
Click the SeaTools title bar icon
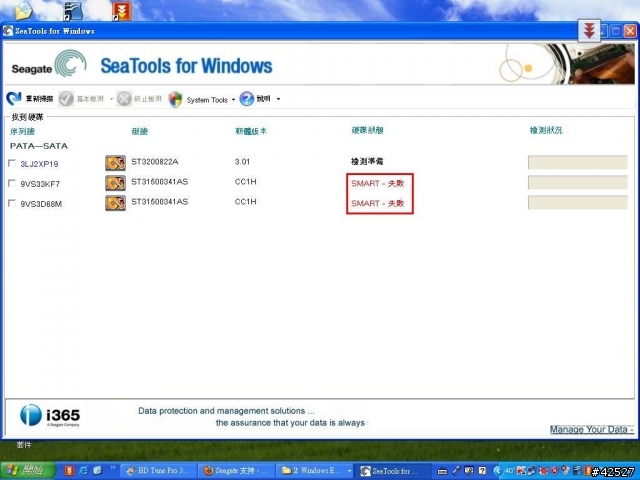[8, 31]
